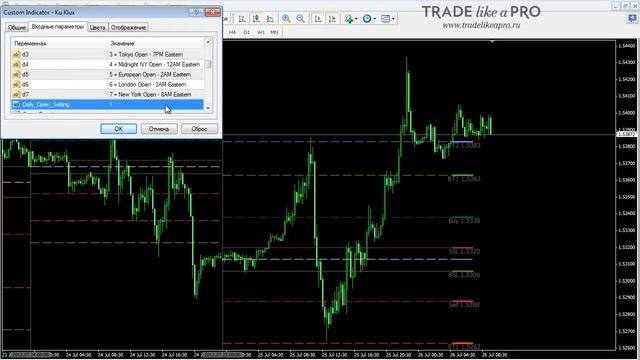Click the parameter list scrollbar thumb
The image size is (640, 360).
[x=208, y=64]
